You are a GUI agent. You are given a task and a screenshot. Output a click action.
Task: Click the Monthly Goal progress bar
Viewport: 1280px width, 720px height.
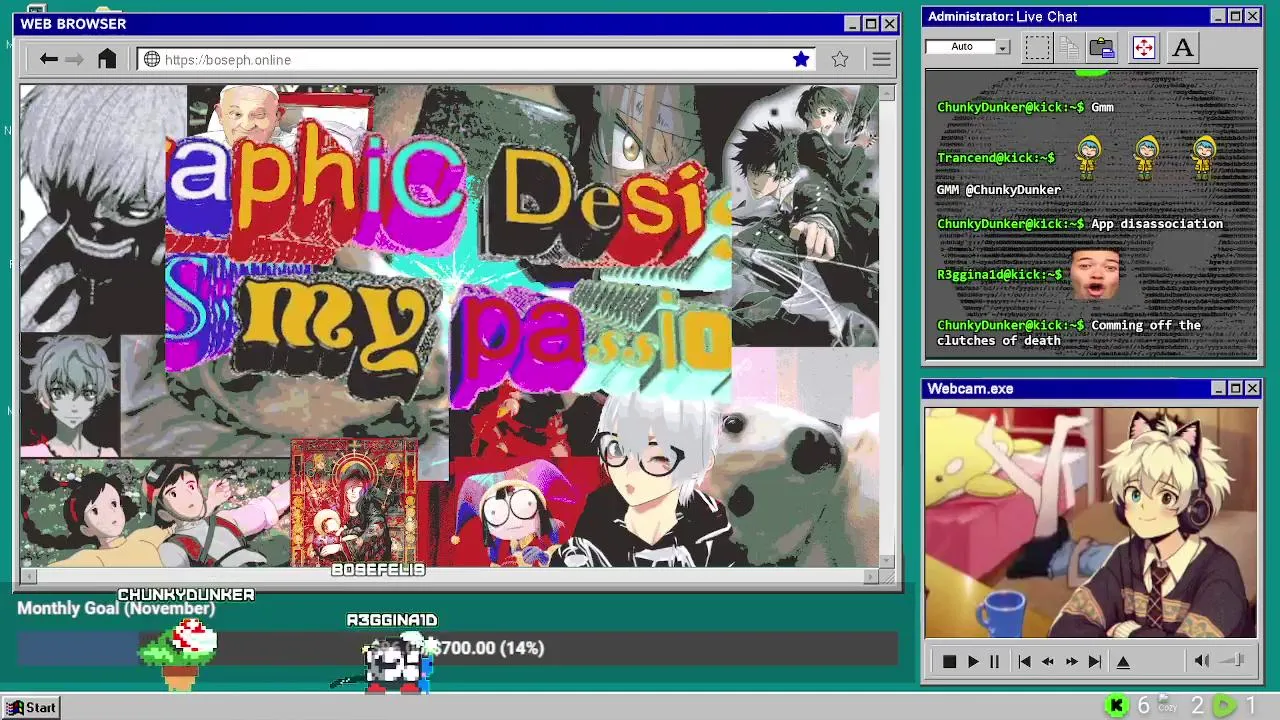click(x=457, y=648)
